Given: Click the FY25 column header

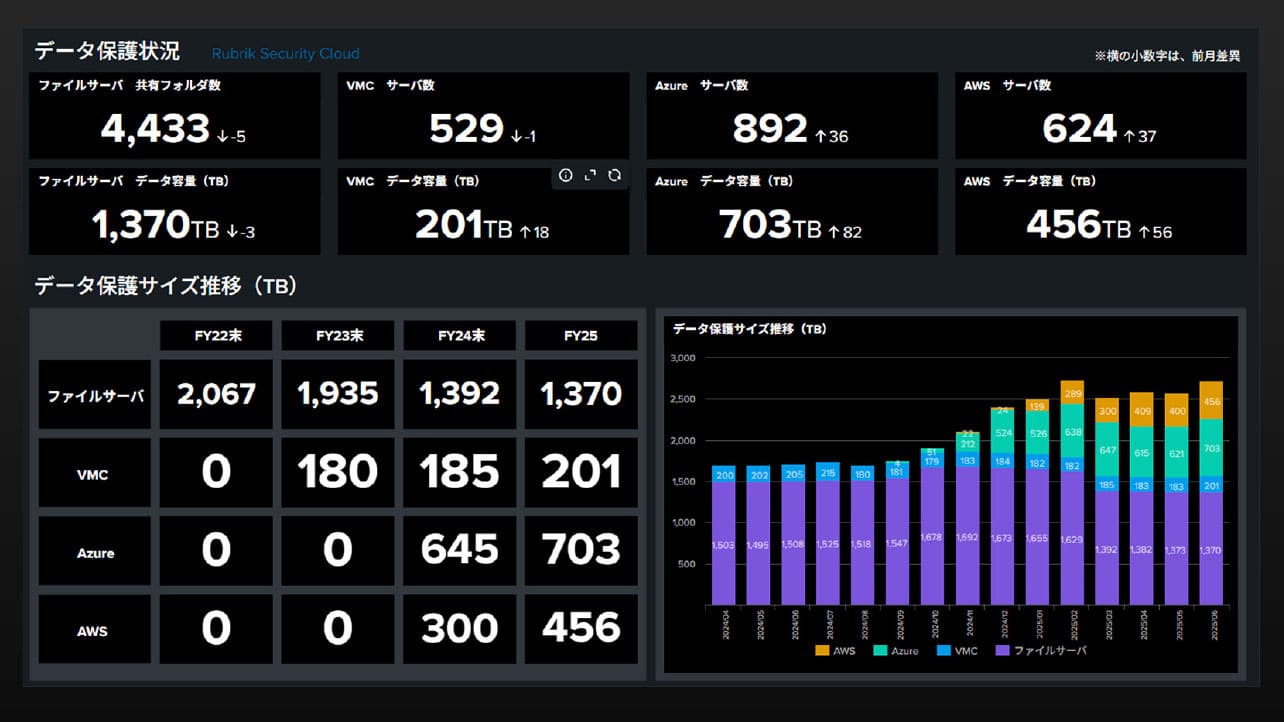Looking at the screenshot, I should (581, 336).
